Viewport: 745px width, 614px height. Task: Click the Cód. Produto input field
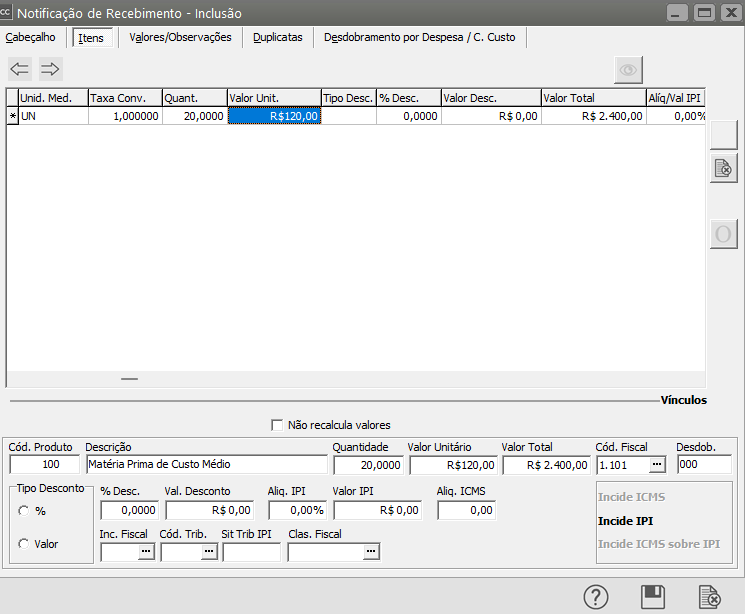pyautogui.click(x=44, y=465)
